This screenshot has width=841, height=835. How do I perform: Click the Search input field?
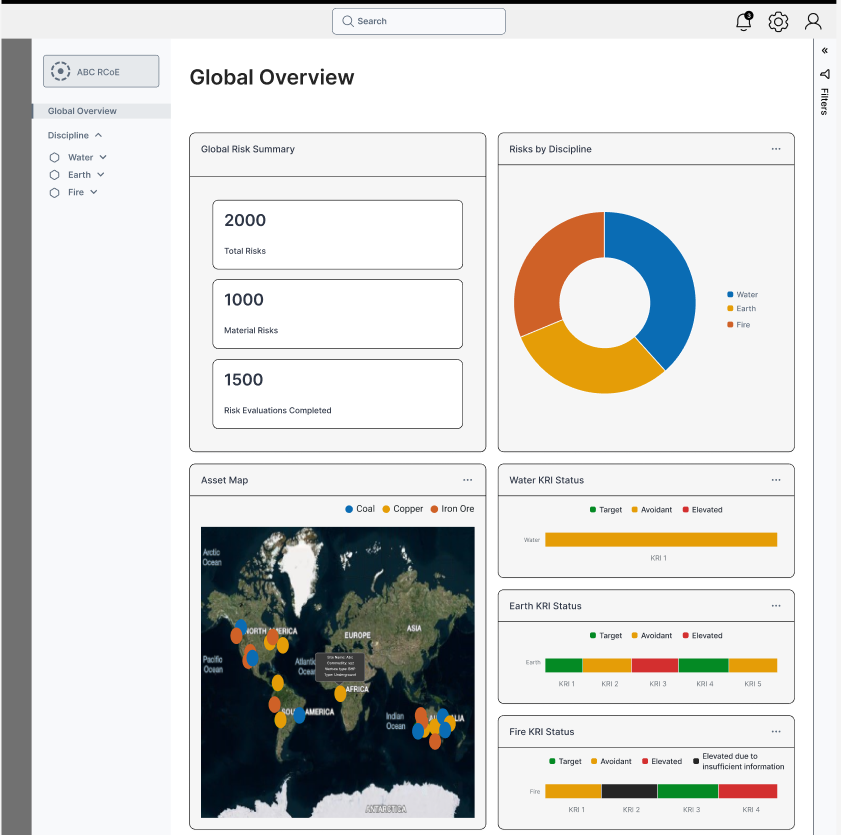(418, 21)
